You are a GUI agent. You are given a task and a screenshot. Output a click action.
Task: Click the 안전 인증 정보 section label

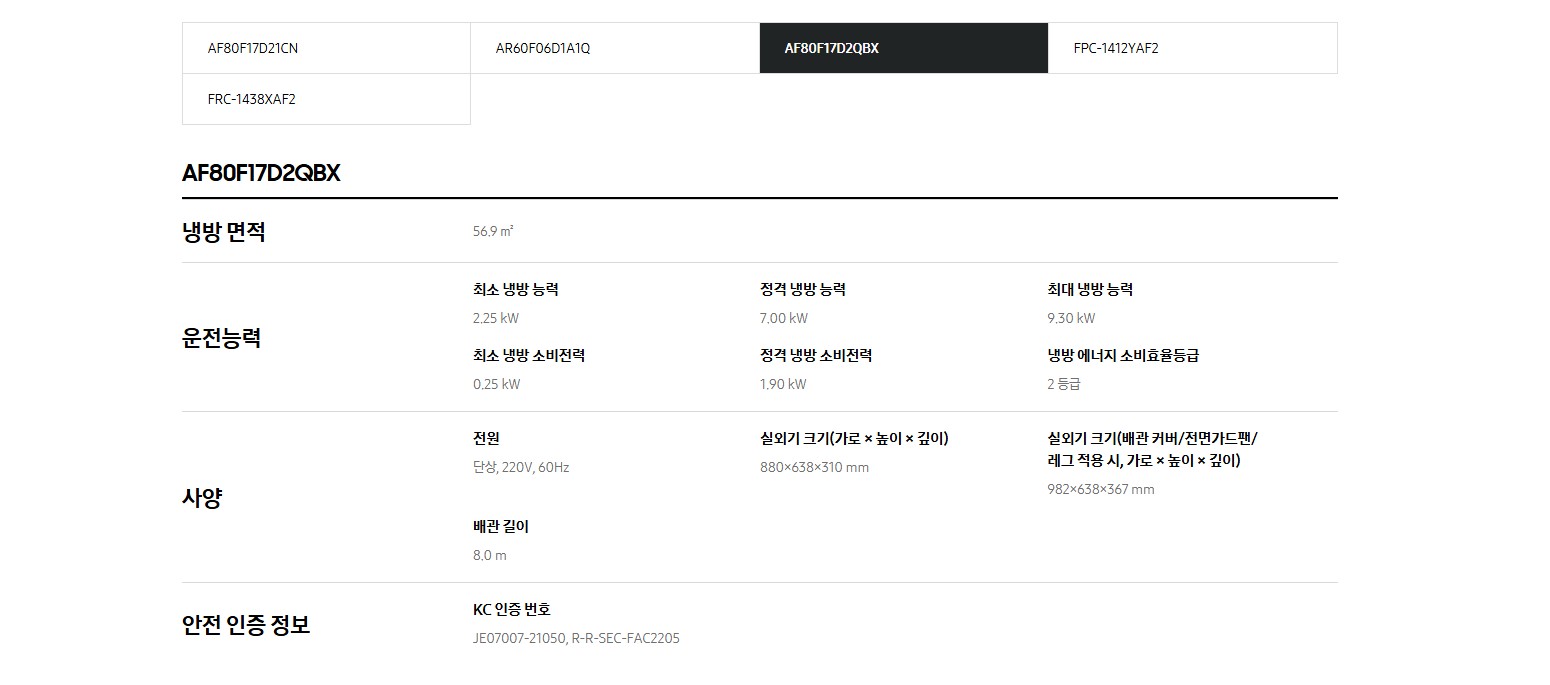tap(246, 625)
